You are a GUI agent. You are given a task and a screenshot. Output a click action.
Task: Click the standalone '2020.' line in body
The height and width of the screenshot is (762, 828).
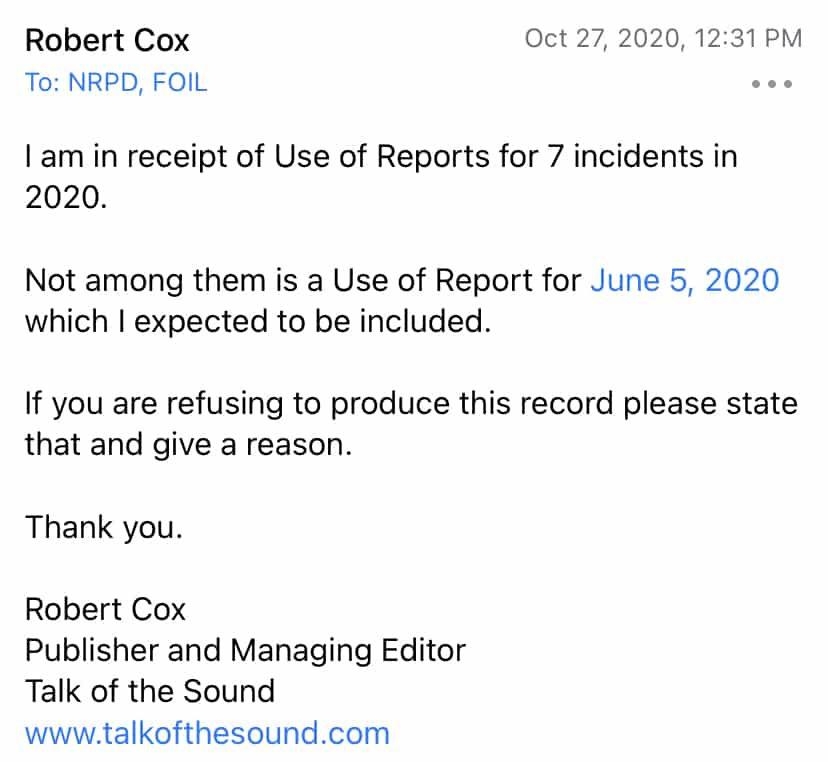pyautogui.click(x=64, y=197)
